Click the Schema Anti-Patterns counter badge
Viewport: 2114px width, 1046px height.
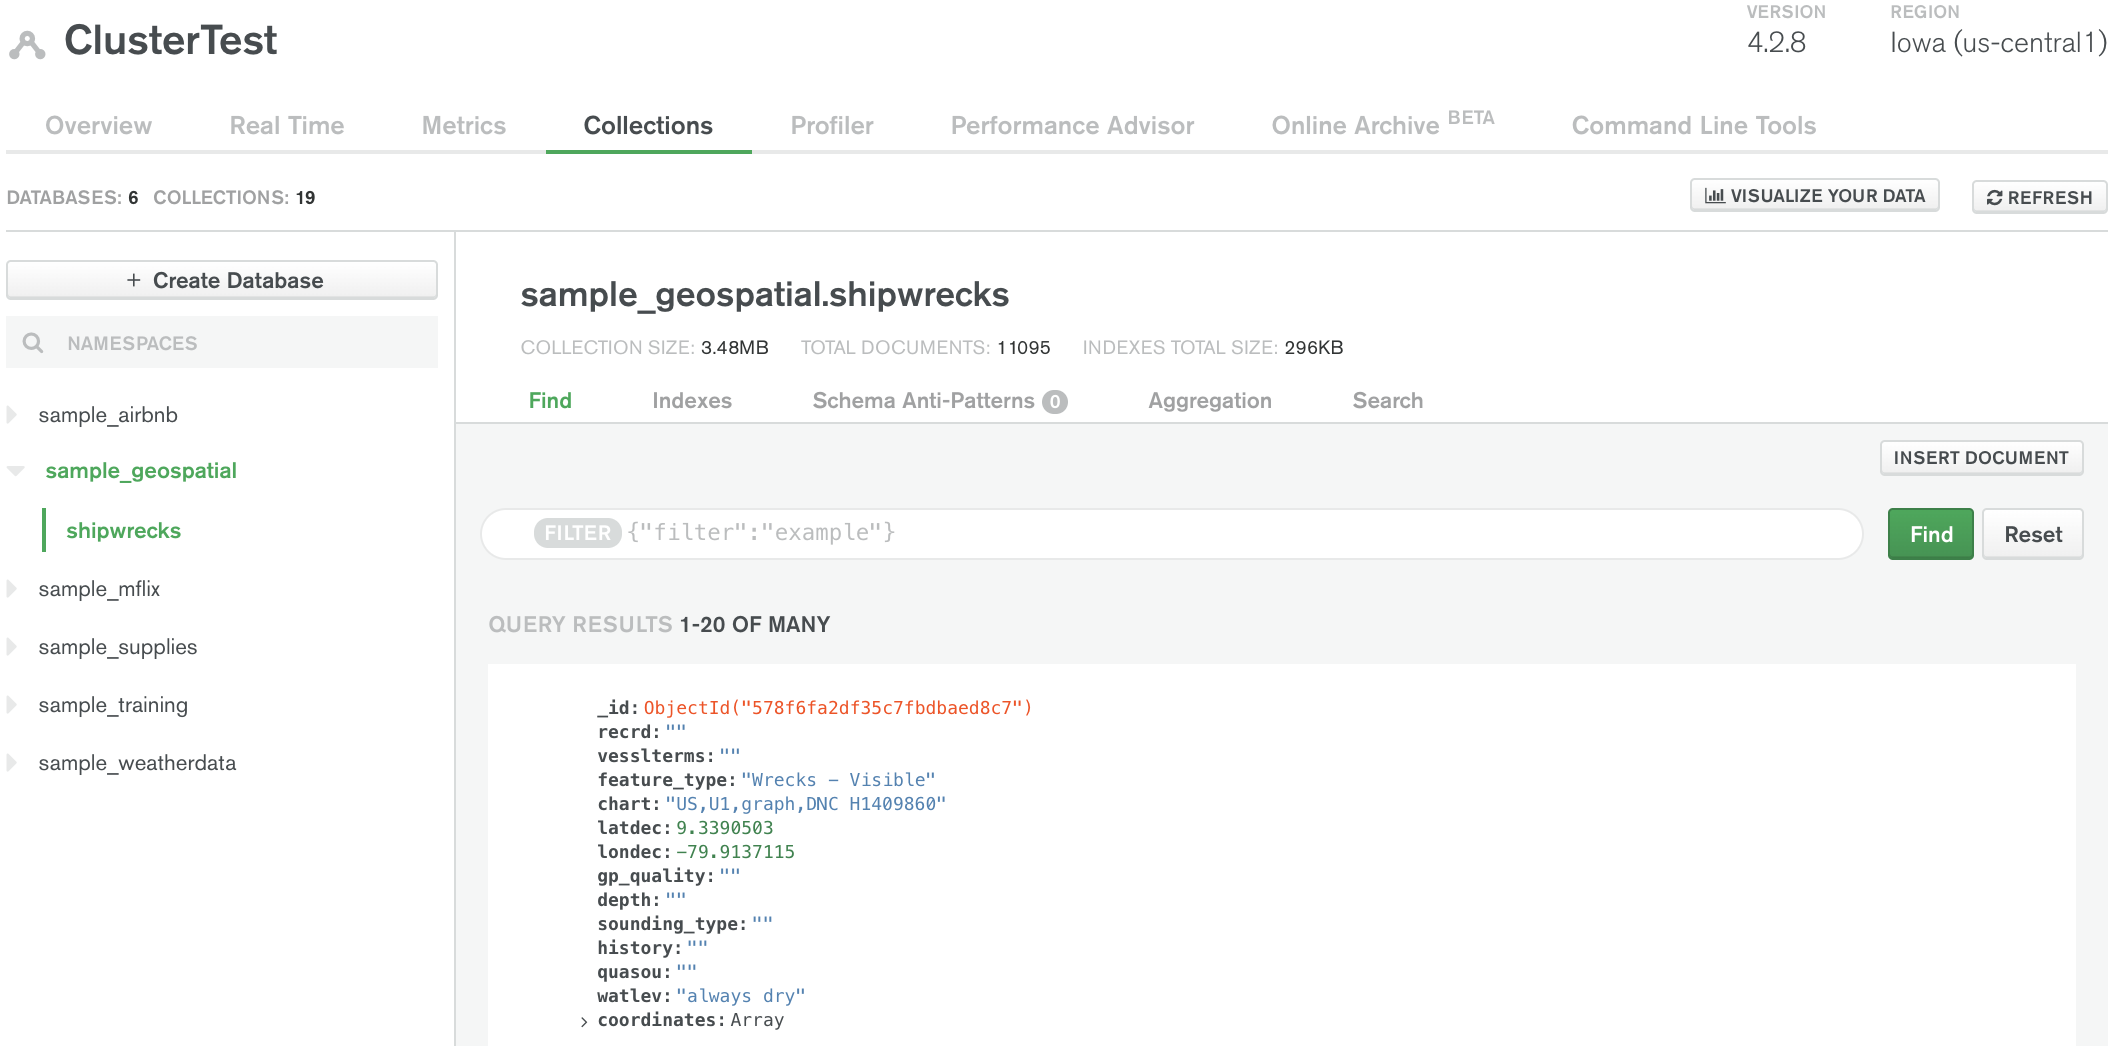pos(1055,400)
